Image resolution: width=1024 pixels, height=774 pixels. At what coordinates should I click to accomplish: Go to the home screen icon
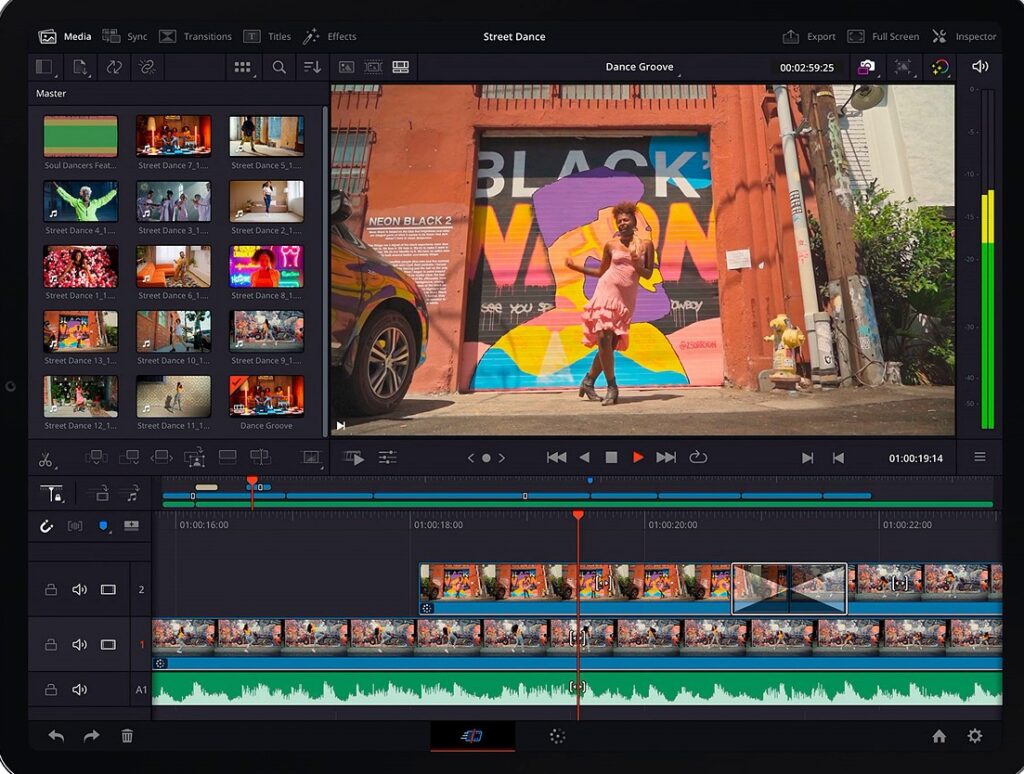939,736
